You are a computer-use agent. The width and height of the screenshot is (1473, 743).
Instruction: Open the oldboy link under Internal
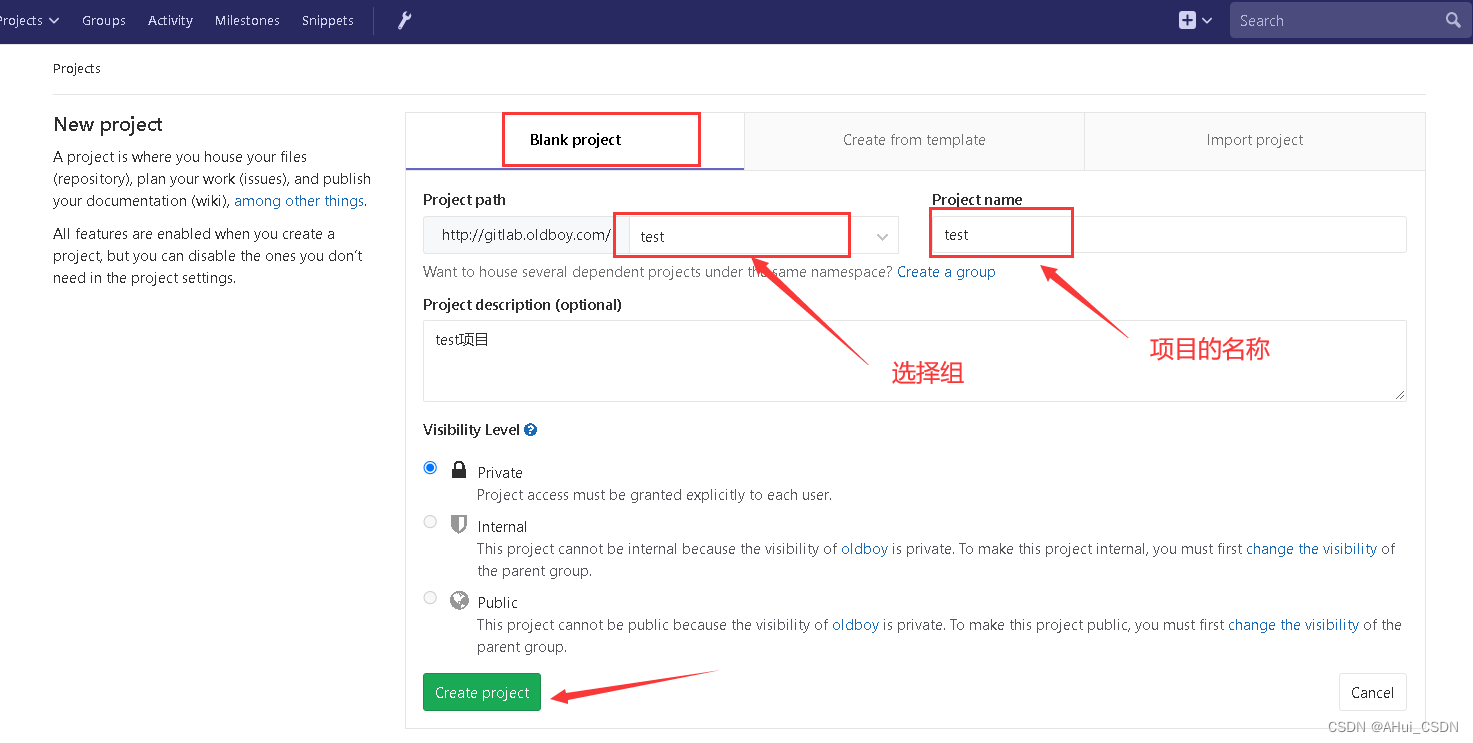pos(864,549)
